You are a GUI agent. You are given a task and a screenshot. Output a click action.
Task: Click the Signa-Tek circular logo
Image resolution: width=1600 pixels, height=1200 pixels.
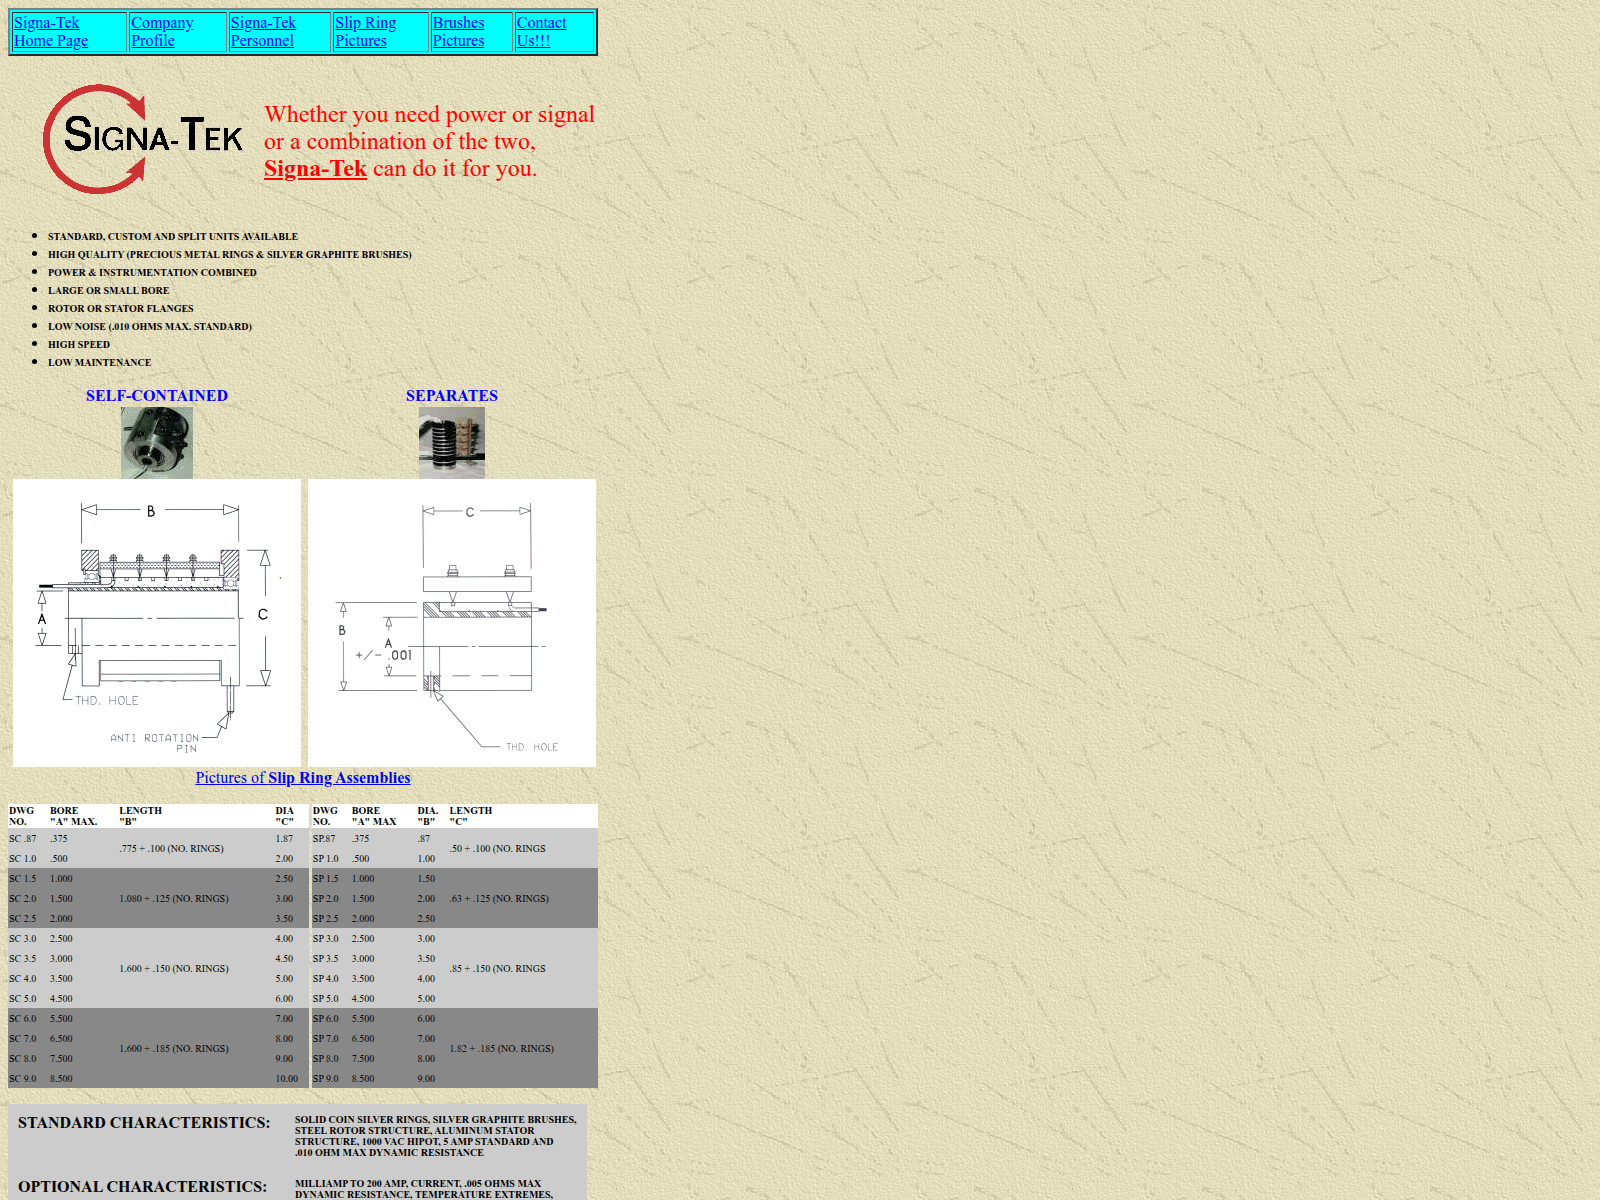coord(142,139)
